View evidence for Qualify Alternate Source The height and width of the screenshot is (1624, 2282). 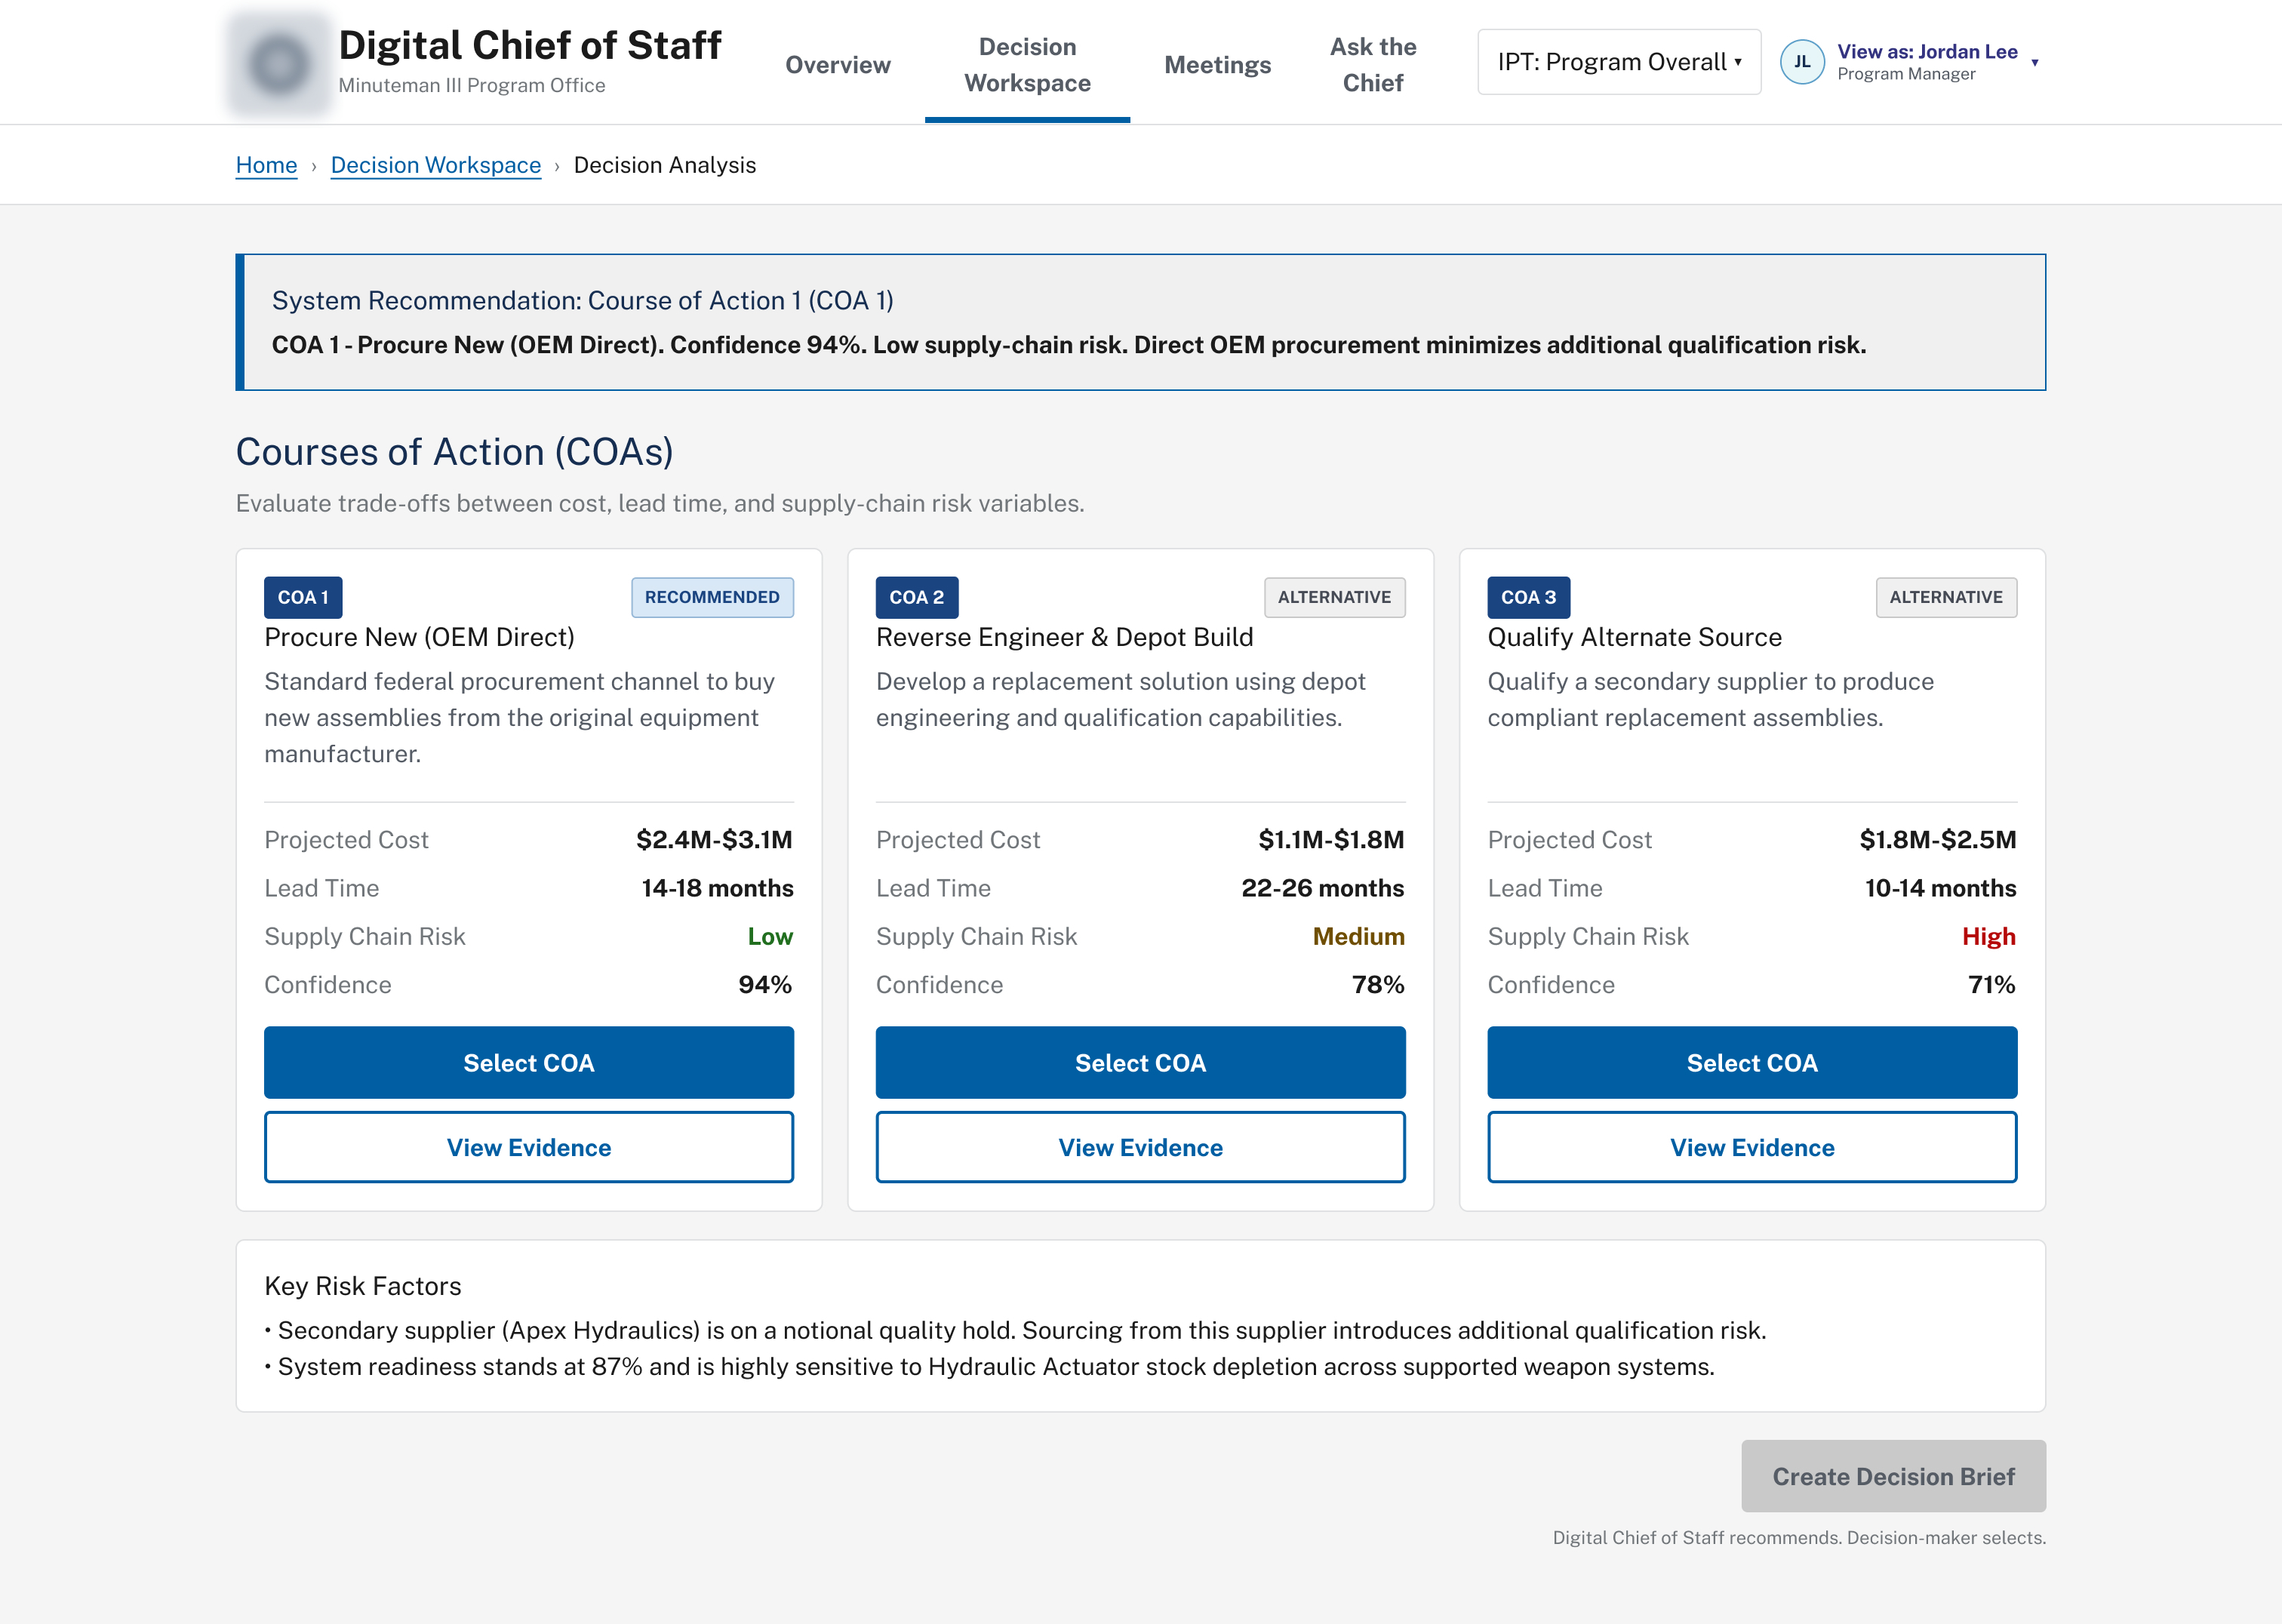point(1752,1147)
